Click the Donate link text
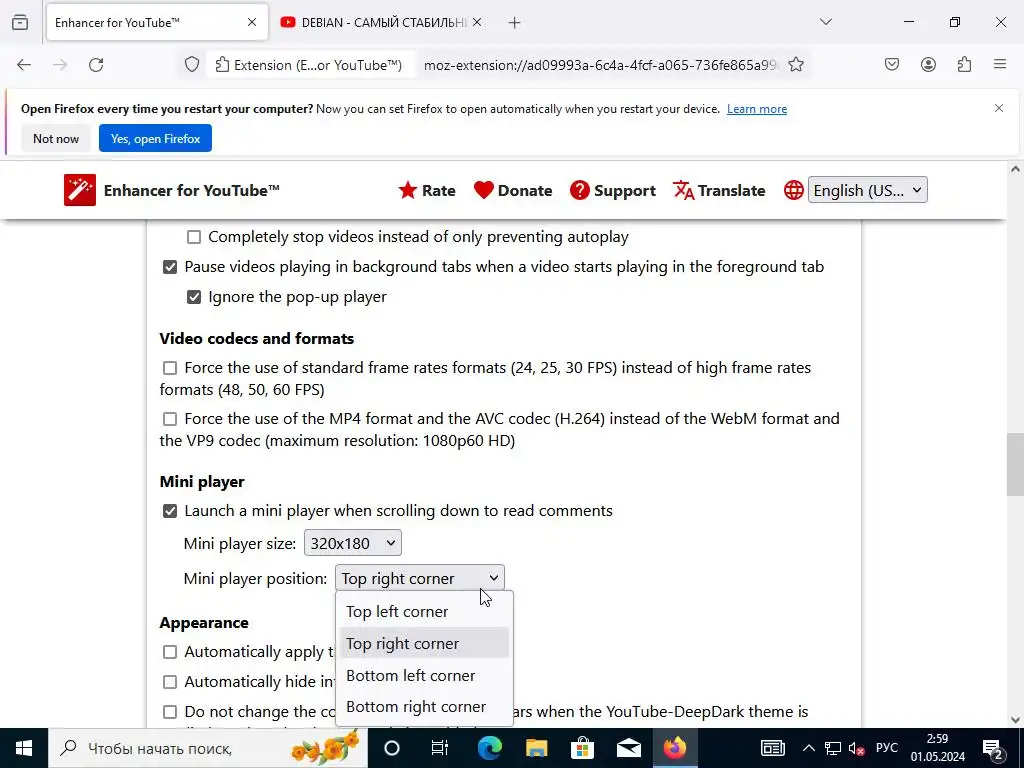 [x=525, y=191]
